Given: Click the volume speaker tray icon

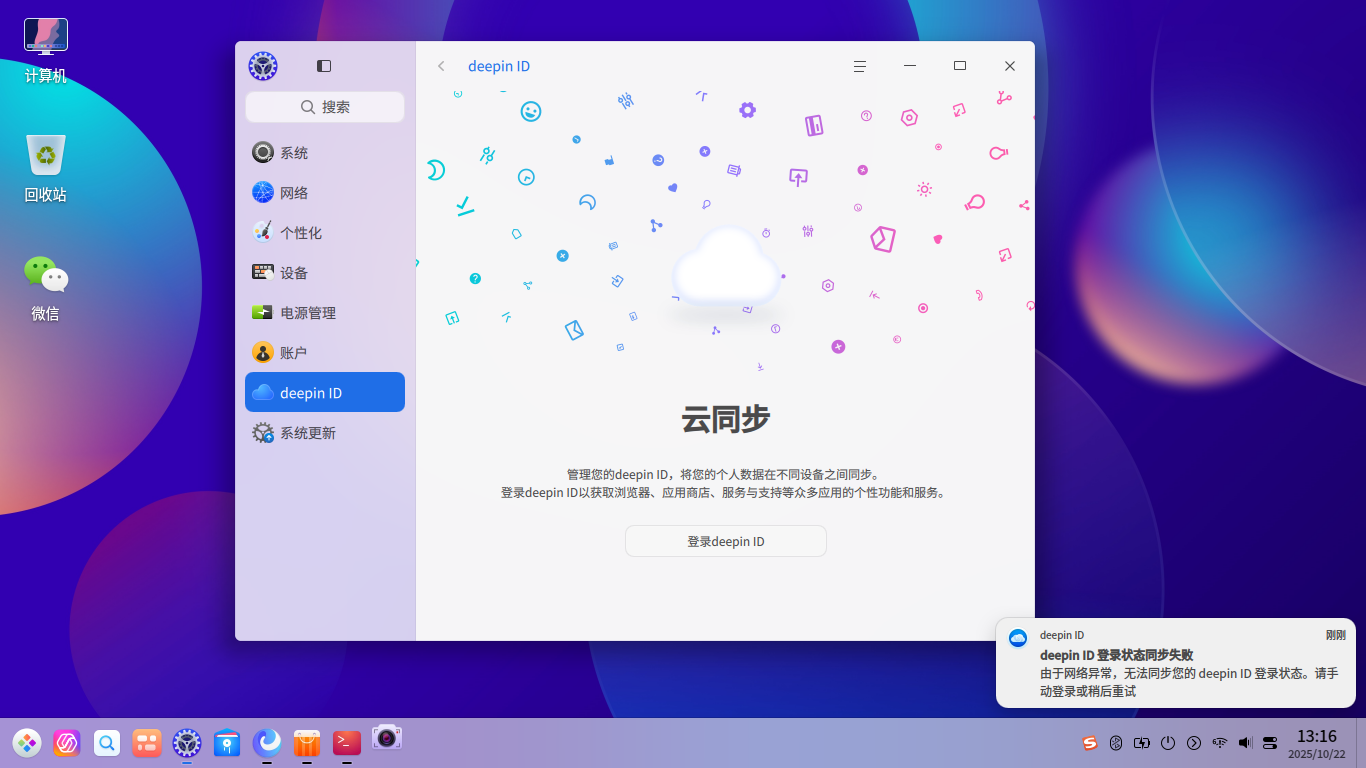Looking at the screenshot, I should [x=1245, y=743].
